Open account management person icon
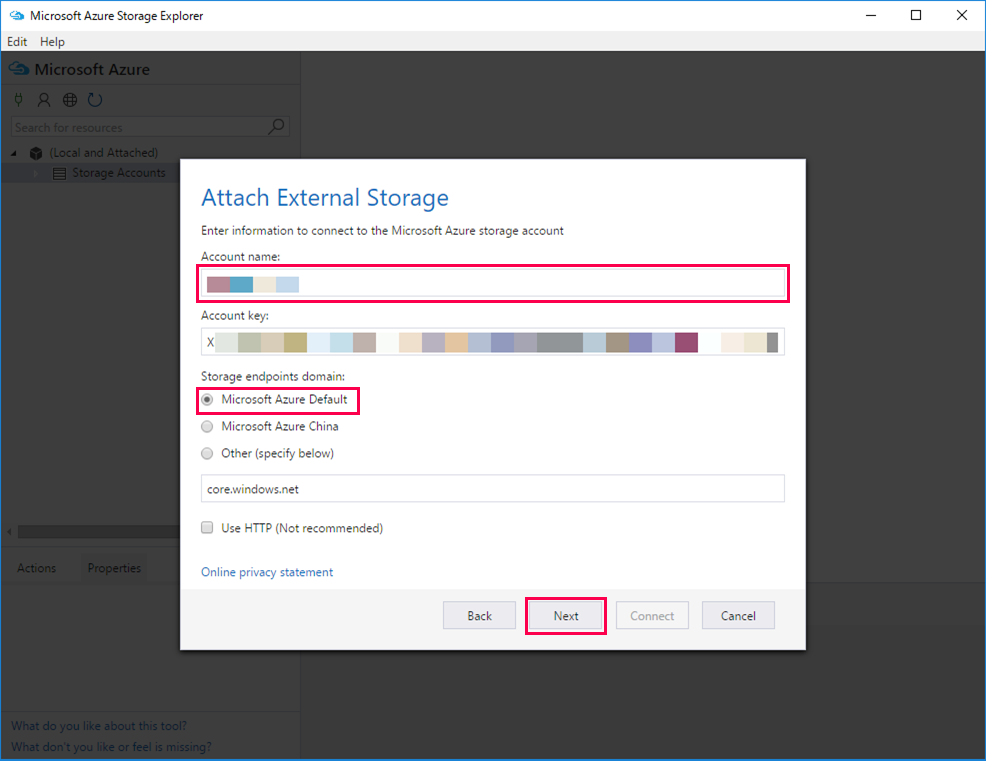Screen dimensions: 986x761 tap(44, 100)
